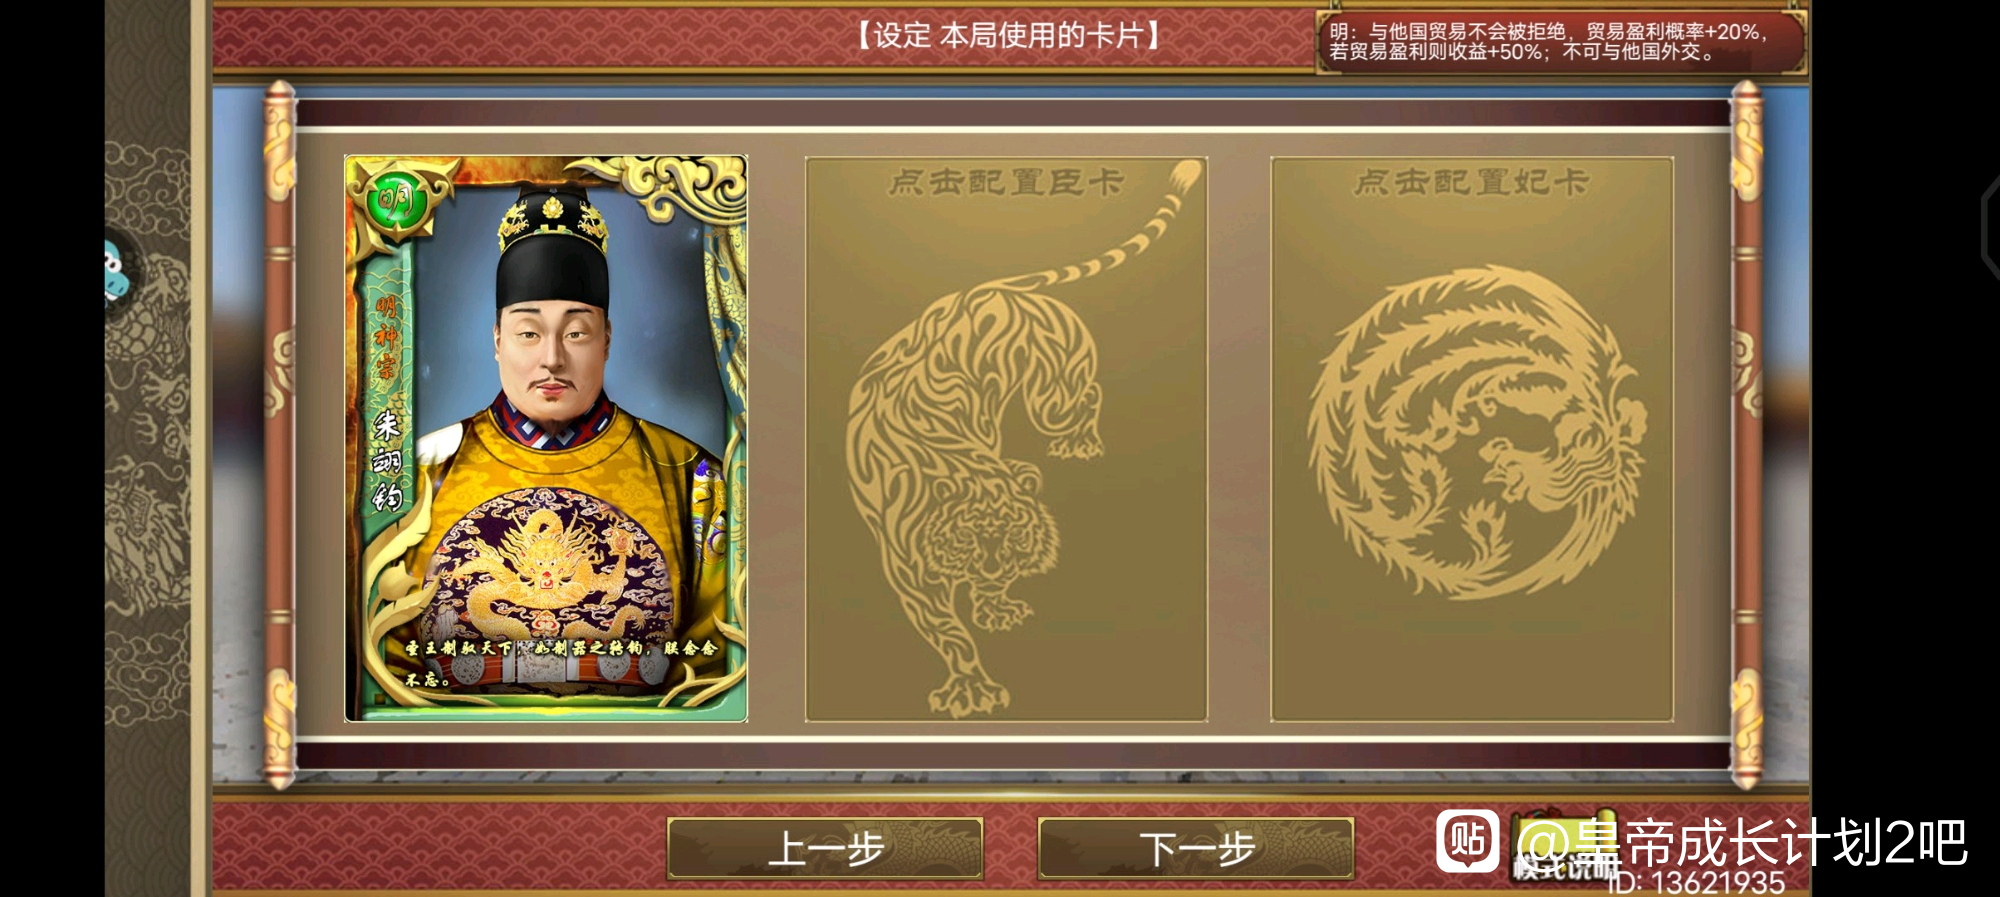This screenshot has width=2000, height=897.
Task: Tap the ID: 13621935 text
Action: [1697, 882]
